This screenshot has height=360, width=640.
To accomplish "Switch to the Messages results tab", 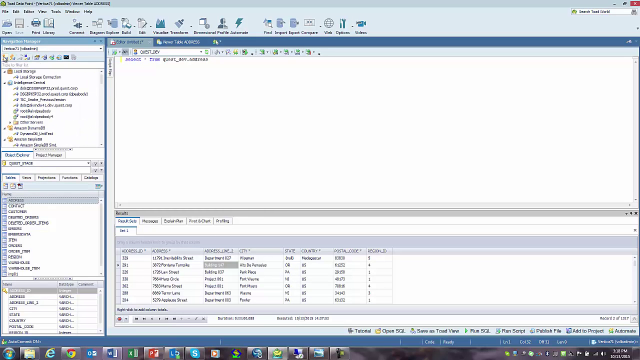I will [150, 221].
